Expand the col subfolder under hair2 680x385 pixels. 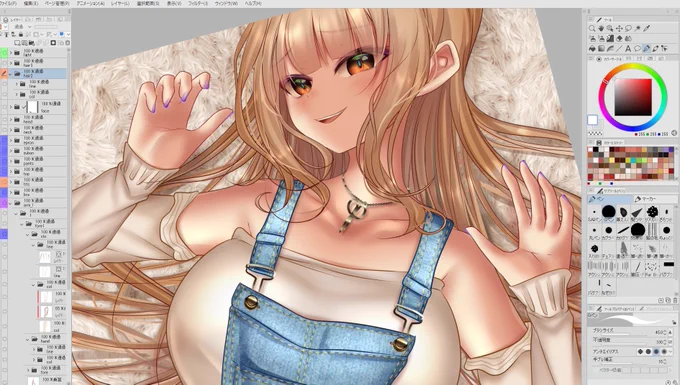pos(17,94)
